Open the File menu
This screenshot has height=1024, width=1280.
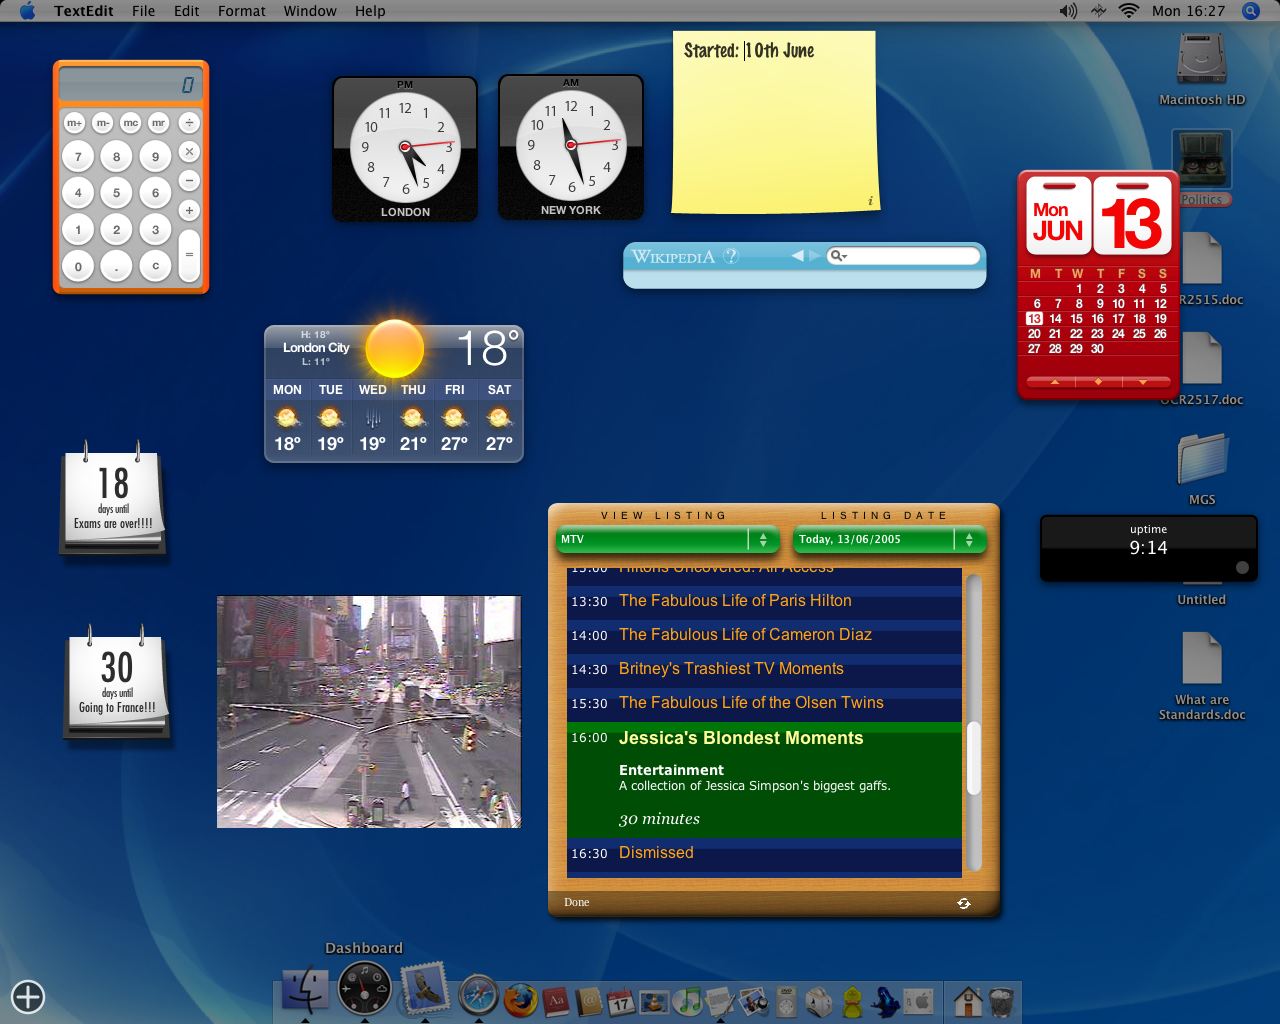click(x=143, y=11)
